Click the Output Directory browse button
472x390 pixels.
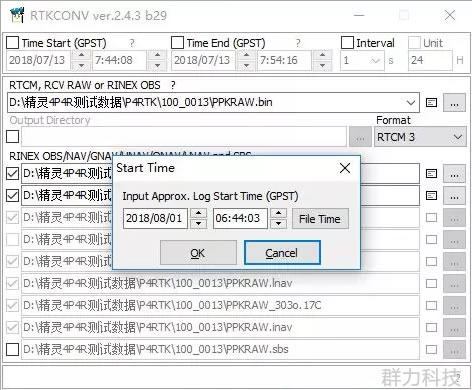click(x=360, y=137)
